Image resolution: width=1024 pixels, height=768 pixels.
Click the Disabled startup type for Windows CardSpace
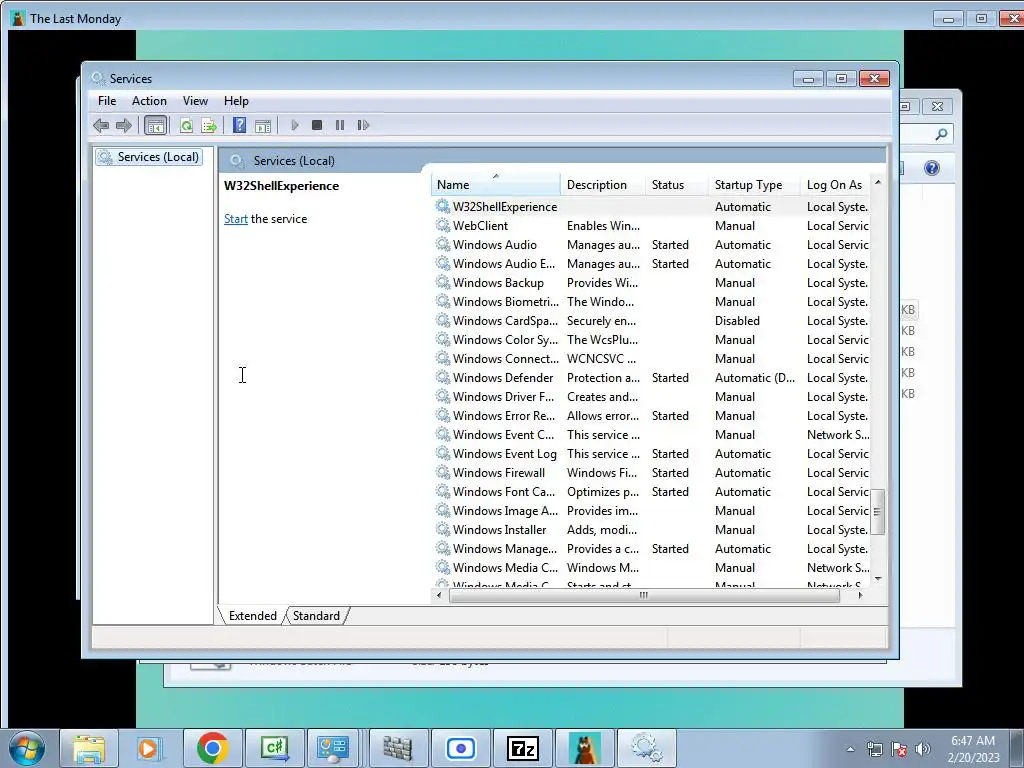pos(737,321)
